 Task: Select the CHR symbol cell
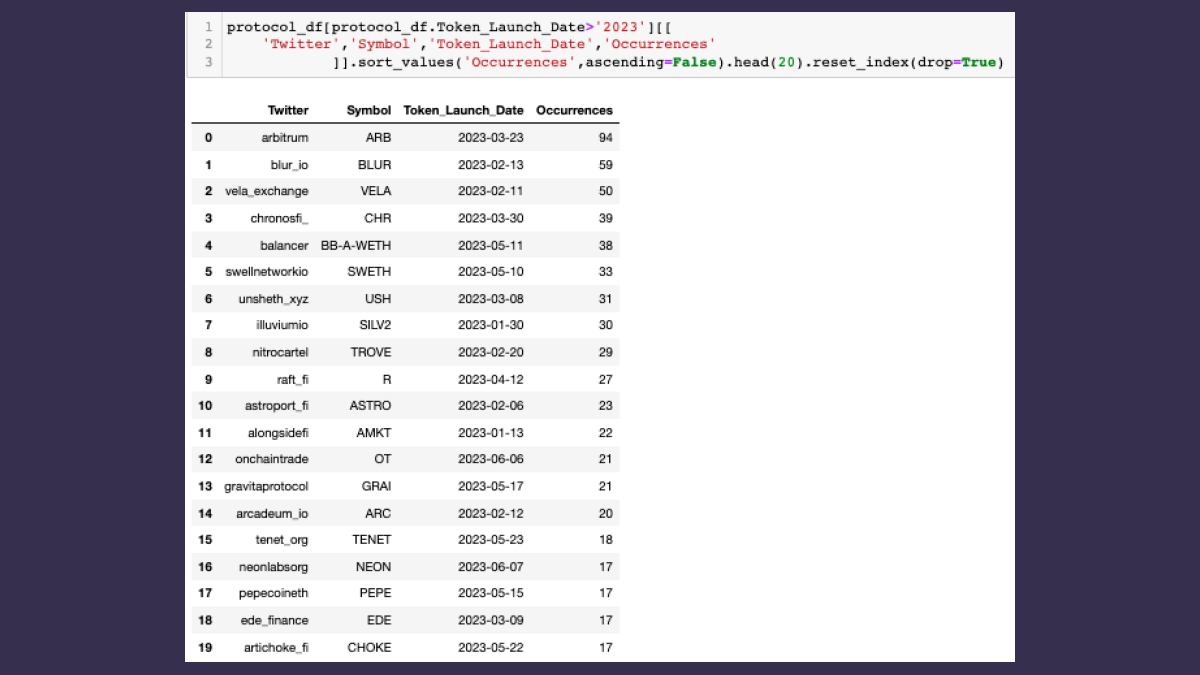tap(378, 218)
